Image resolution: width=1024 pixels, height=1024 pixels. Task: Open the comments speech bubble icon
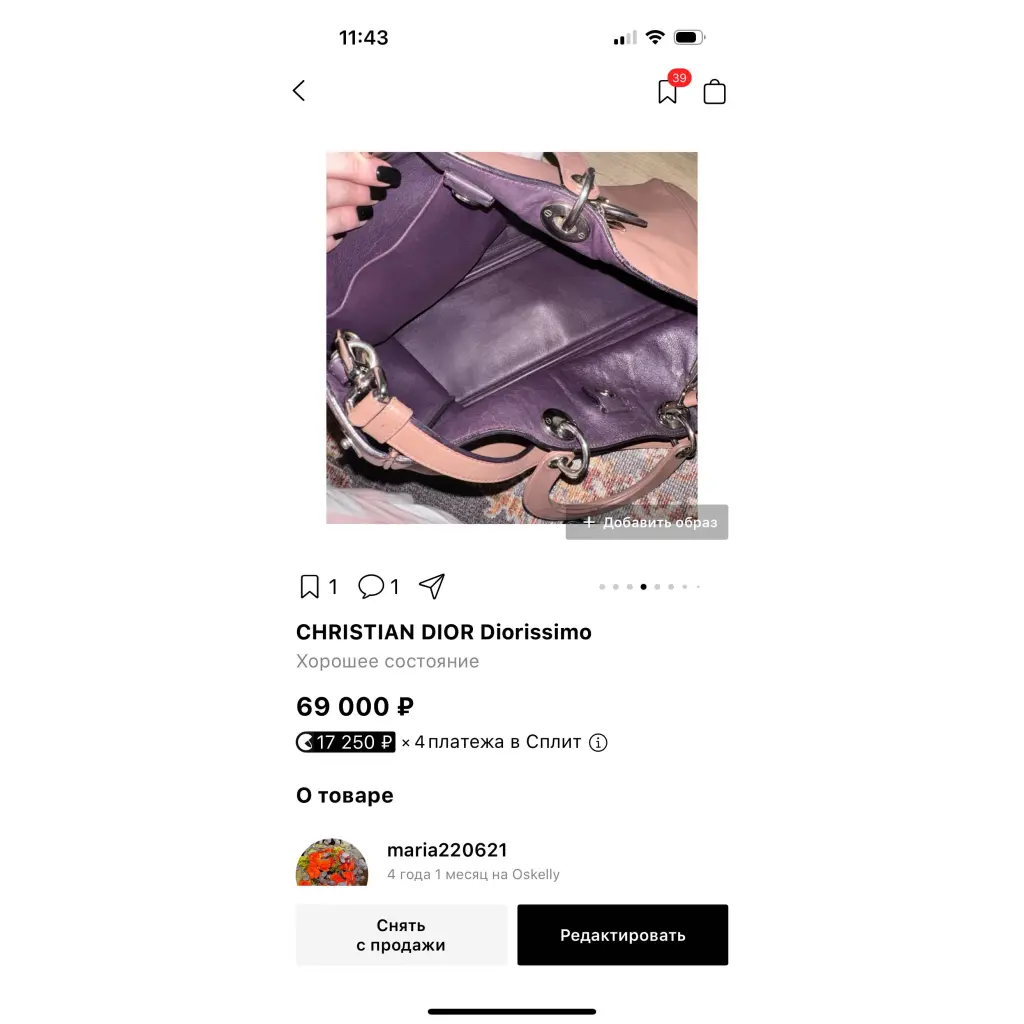[x=371, y=586]
